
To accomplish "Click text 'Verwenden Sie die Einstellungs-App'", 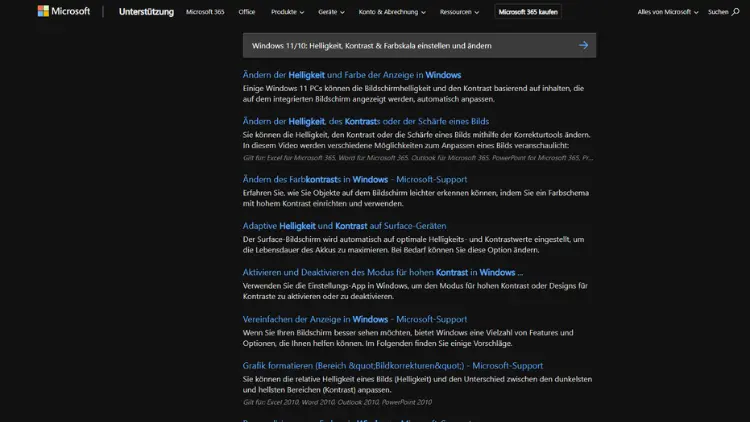I will point(308,286).
